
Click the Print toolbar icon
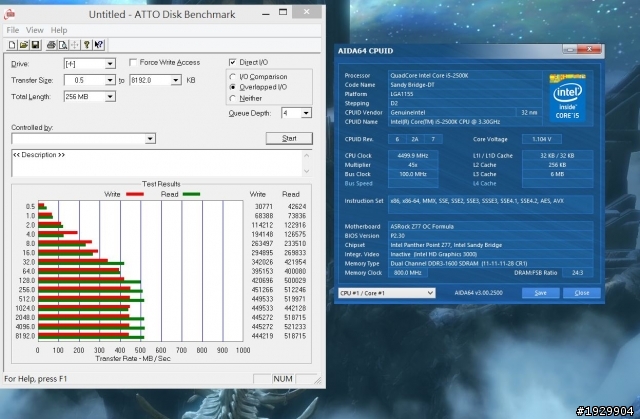(51, 45)
